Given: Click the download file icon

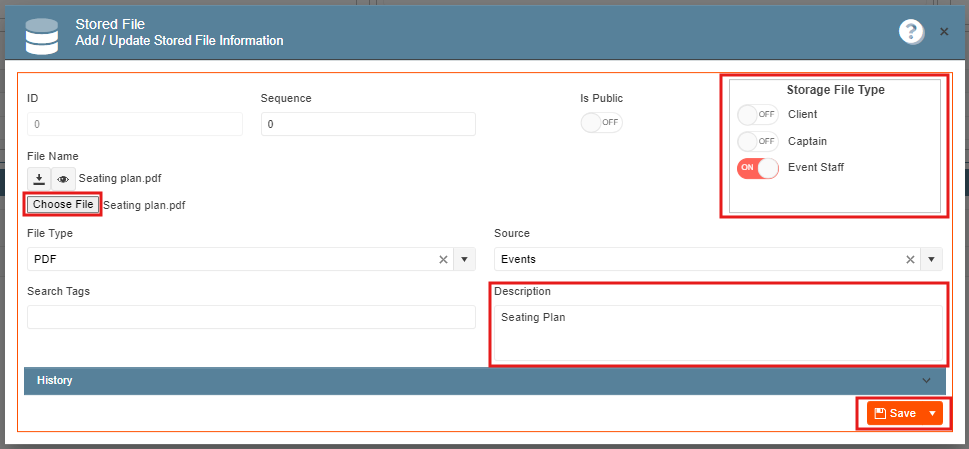Looking at the screenshot, I should 39,178.
